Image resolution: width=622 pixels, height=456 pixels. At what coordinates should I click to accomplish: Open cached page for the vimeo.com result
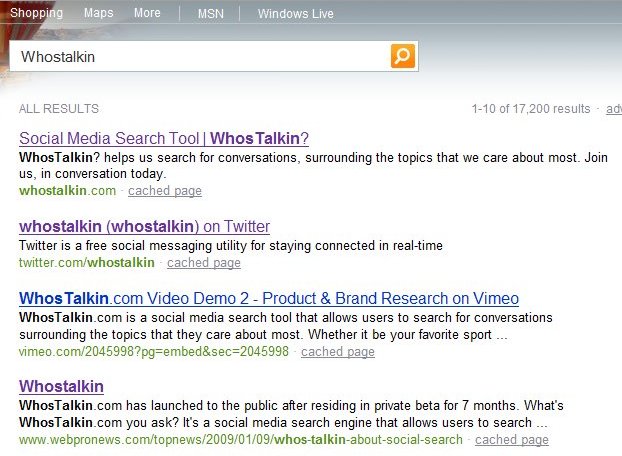338,351
